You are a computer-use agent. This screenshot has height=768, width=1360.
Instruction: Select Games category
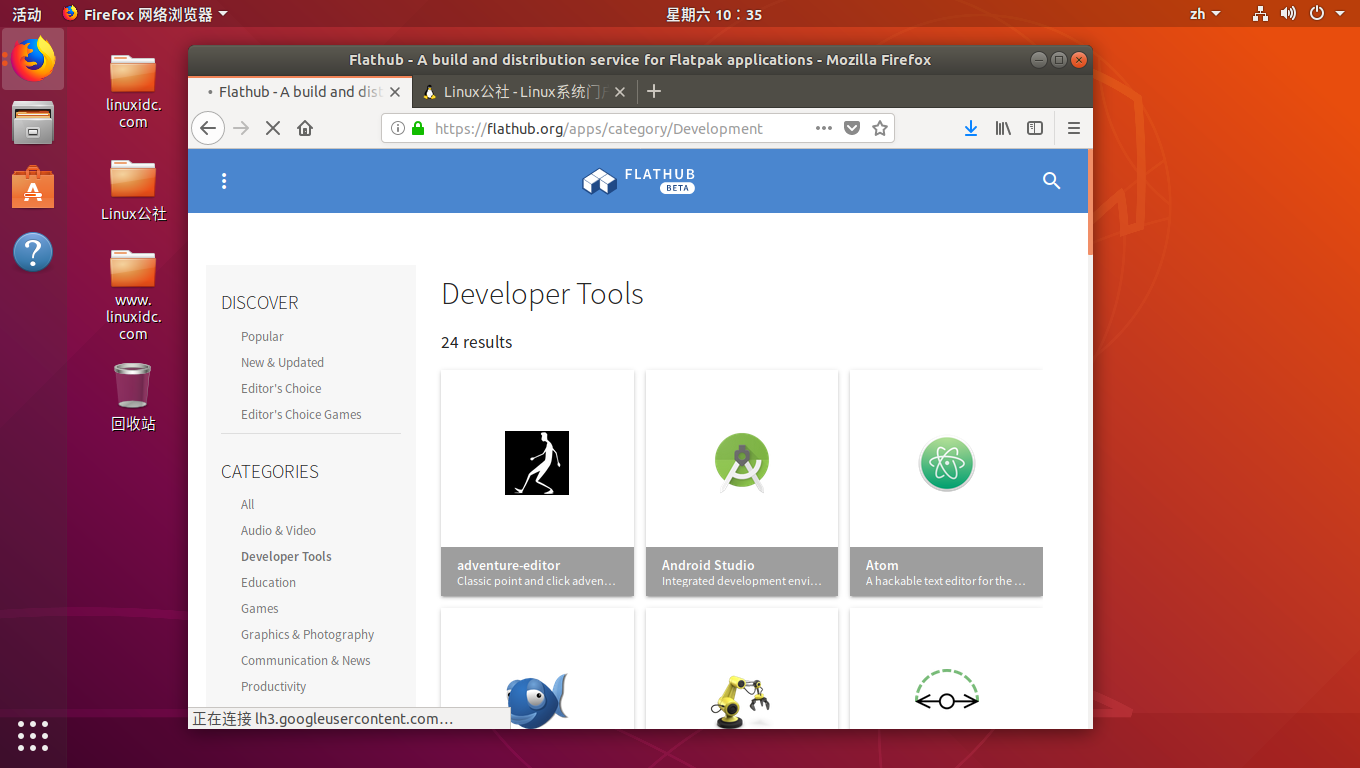pyautogui.click(x=260, y=609)
